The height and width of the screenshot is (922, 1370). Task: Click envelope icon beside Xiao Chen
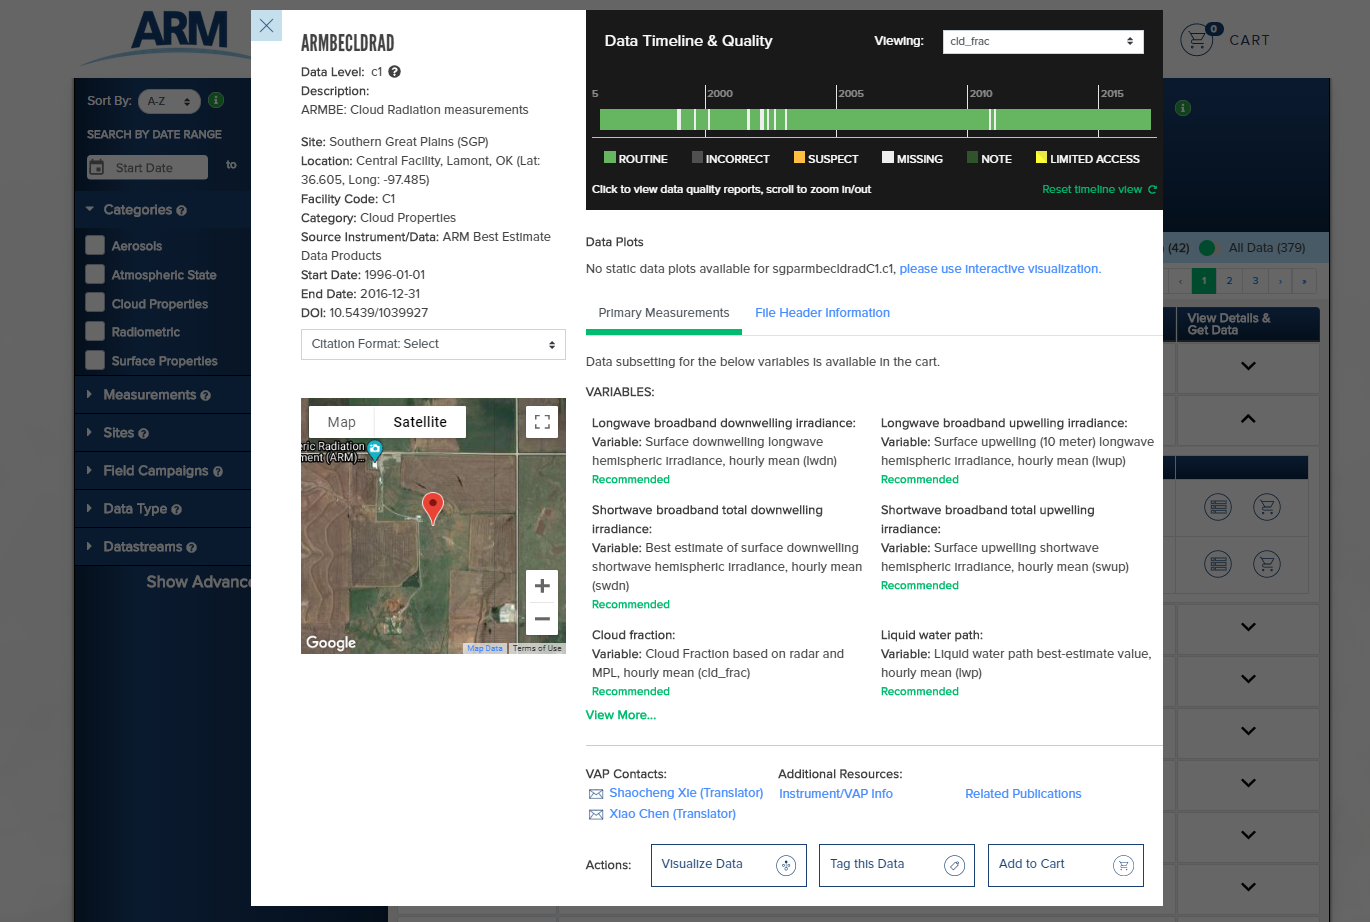pyautogui.click(x=596, y=815)
